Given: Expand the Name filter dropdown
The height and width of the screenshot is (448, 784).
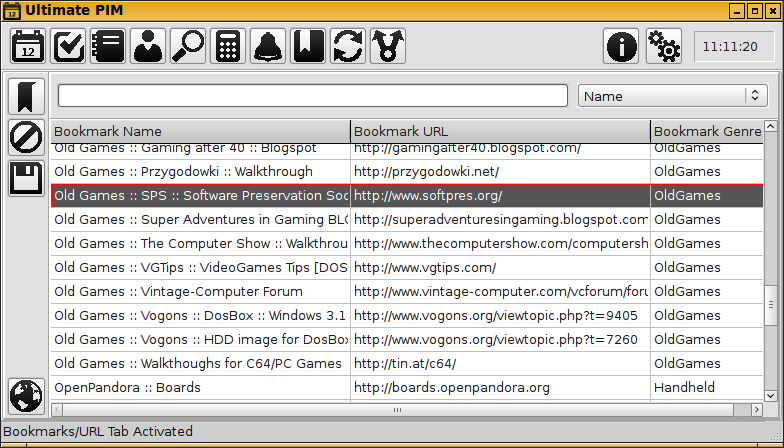Looking at the screenshot, I should tap(672, 96).
